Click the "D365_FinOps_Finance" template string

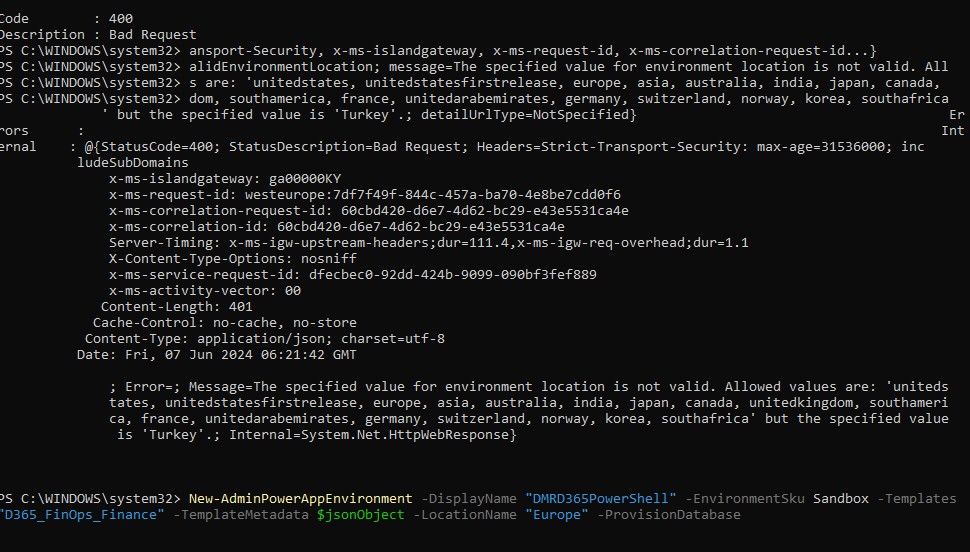pyautogui.click(x=82, y=515)
